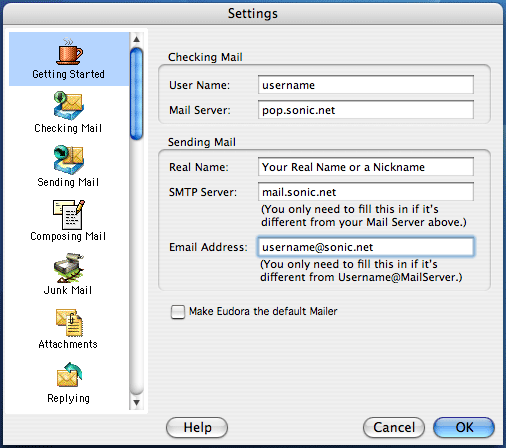Enable Make Eudora the default Mailer
Image resolution: width=506 pixels, height=448 pixels.
click(x=177, y=312)
